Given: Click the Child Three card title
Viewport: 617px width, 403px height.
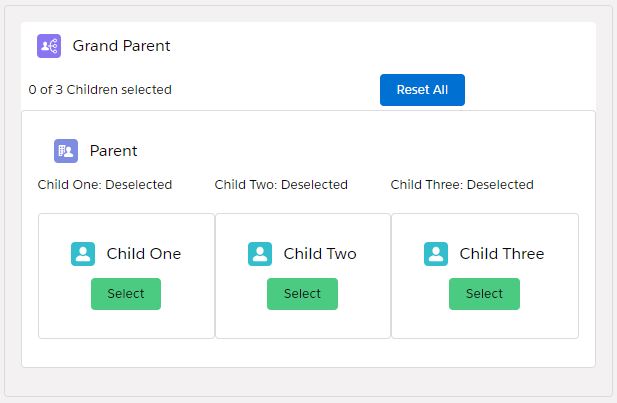Looking at the screenshot, I should point(502,254).
